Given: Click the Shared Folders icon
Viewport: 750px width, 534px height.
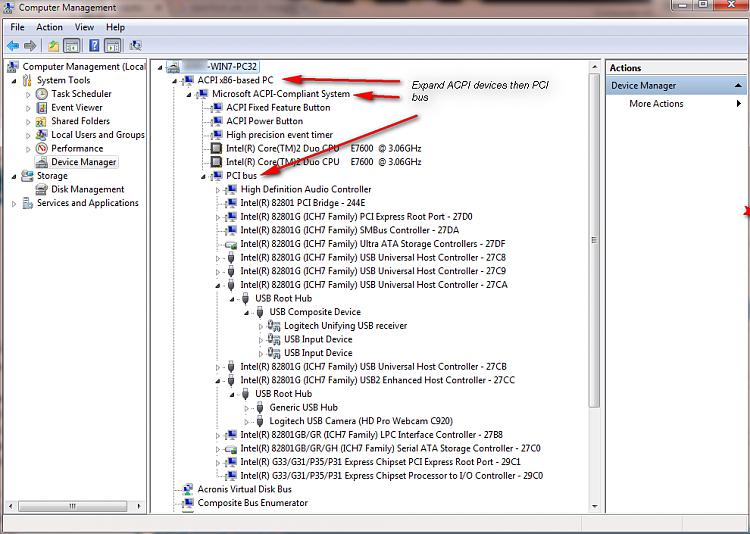Looking at the screenshot, I should pyautogui.click(x=42, y=121).
